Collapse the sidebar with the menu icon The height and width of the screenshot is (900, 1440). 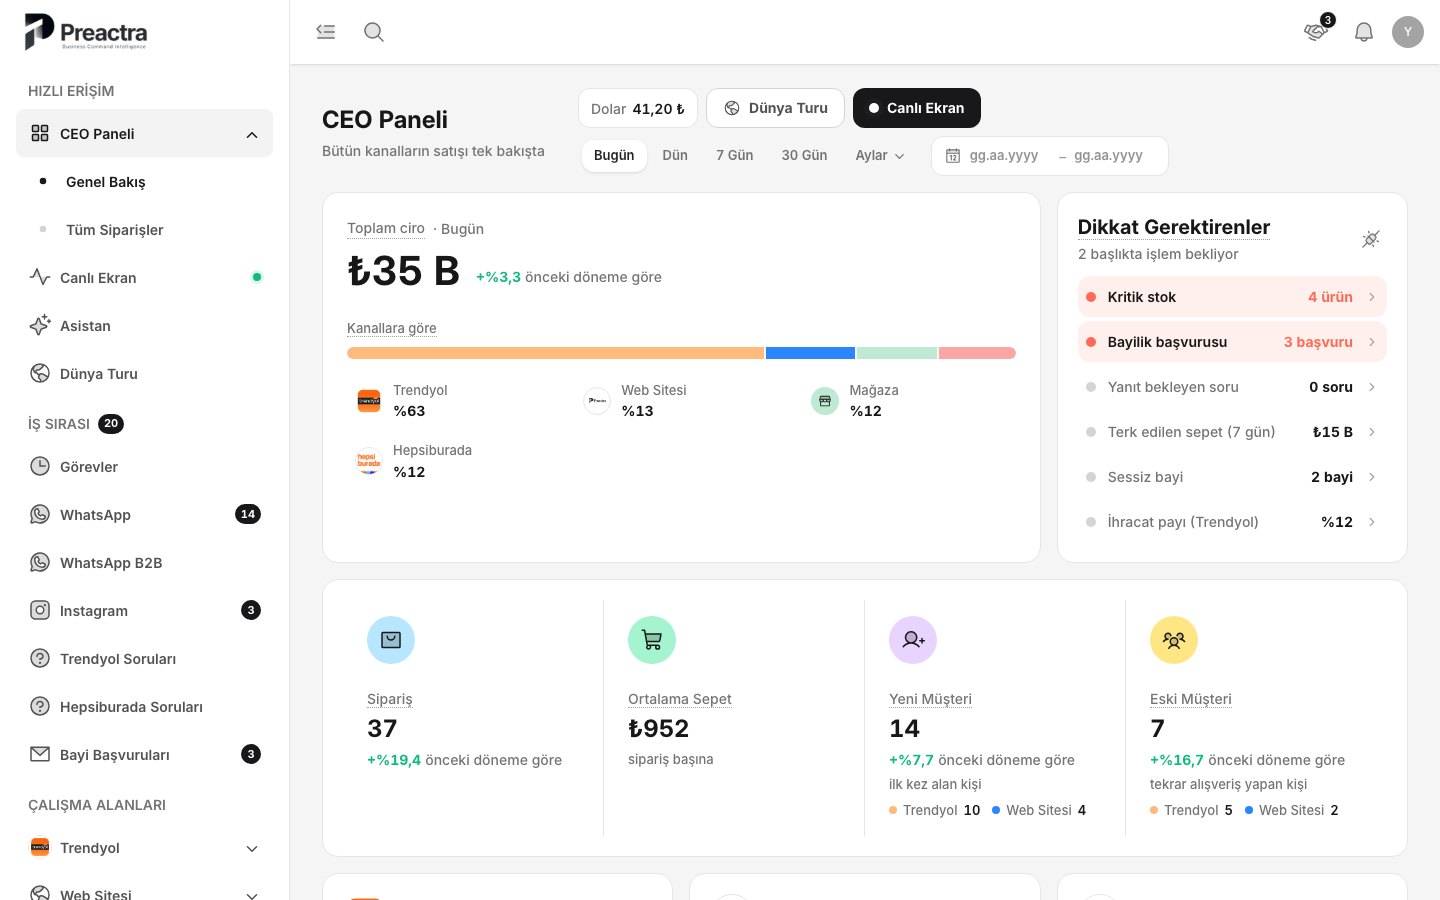point(326,32)
